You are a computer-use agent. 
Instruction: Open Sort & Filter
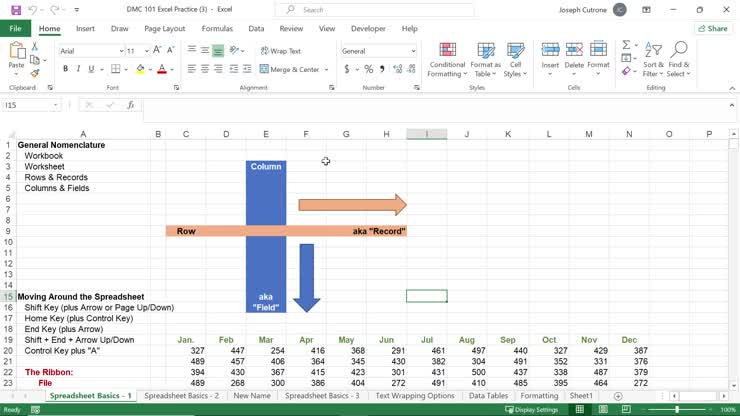[x=653, y=59]
